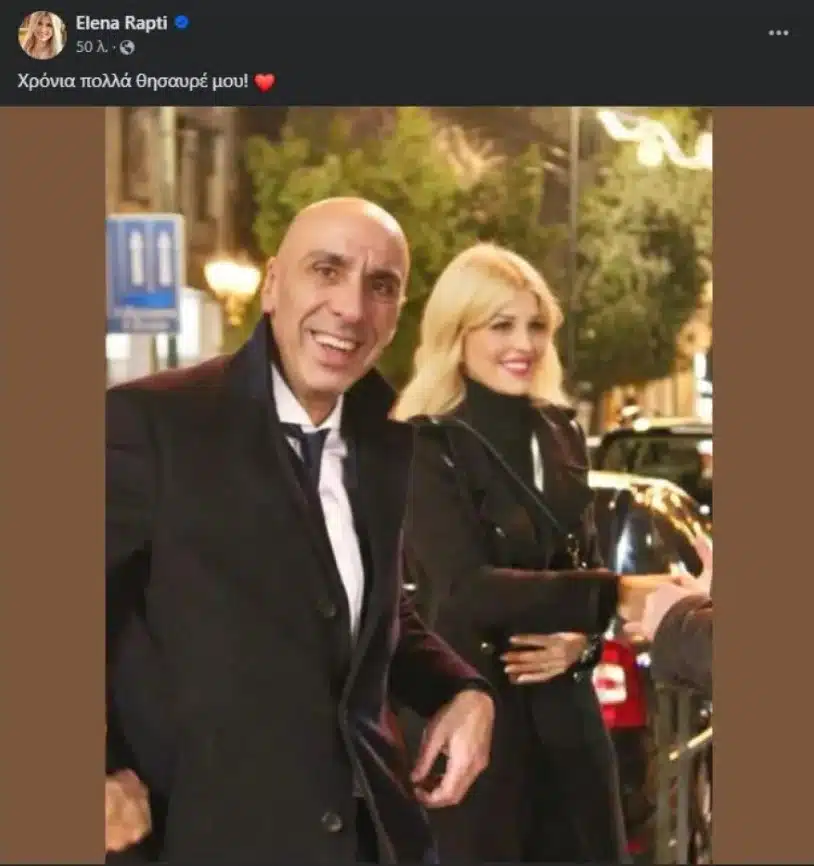Click the red heart emoji

tap(265, 82)
